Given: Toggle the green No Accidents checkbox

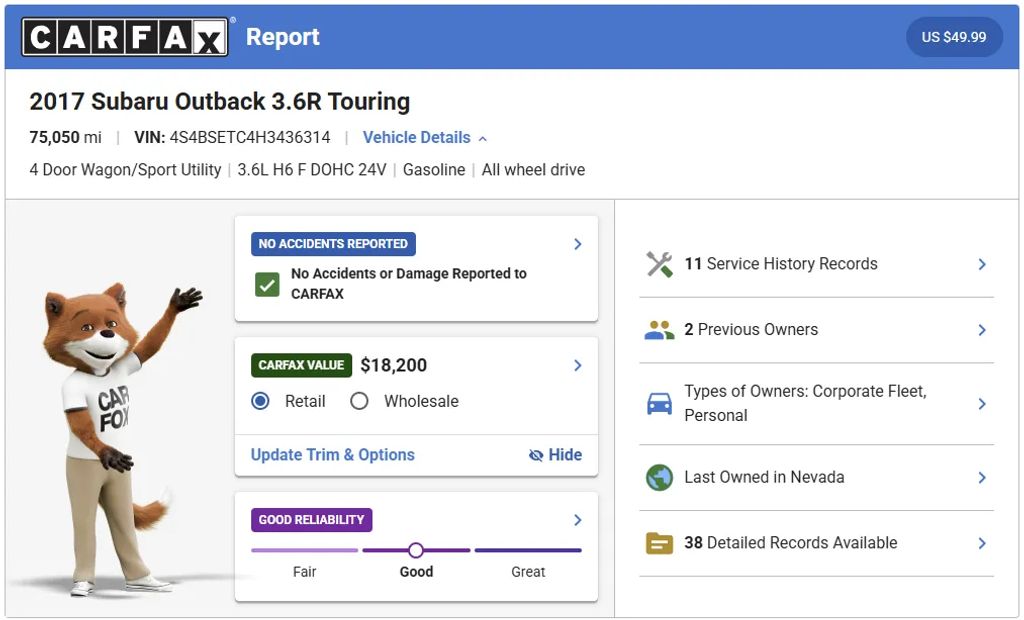Looking at the screenshot, I should point(267,284).
